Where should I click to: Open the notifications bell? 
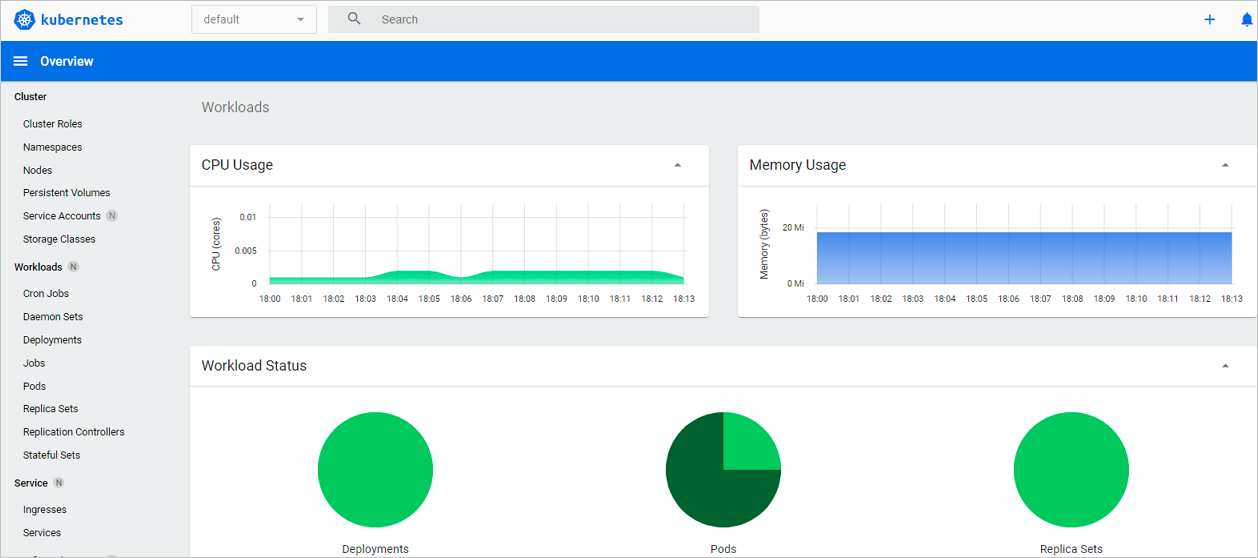tap(1246, 19)
